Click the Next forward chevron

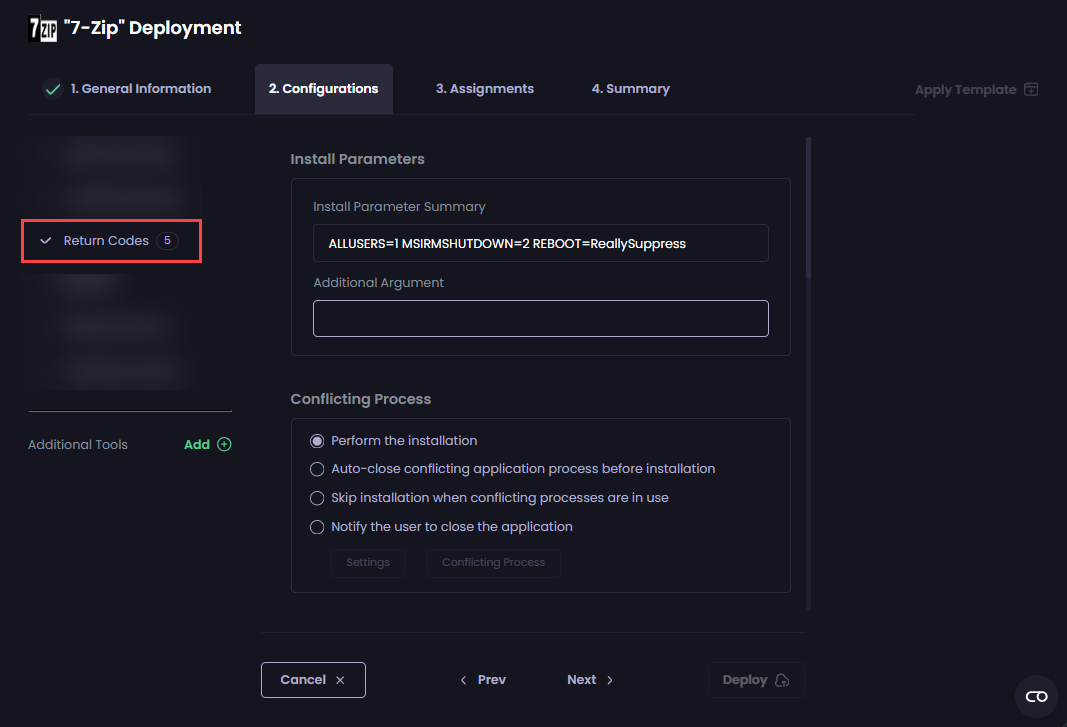(609, 679)
